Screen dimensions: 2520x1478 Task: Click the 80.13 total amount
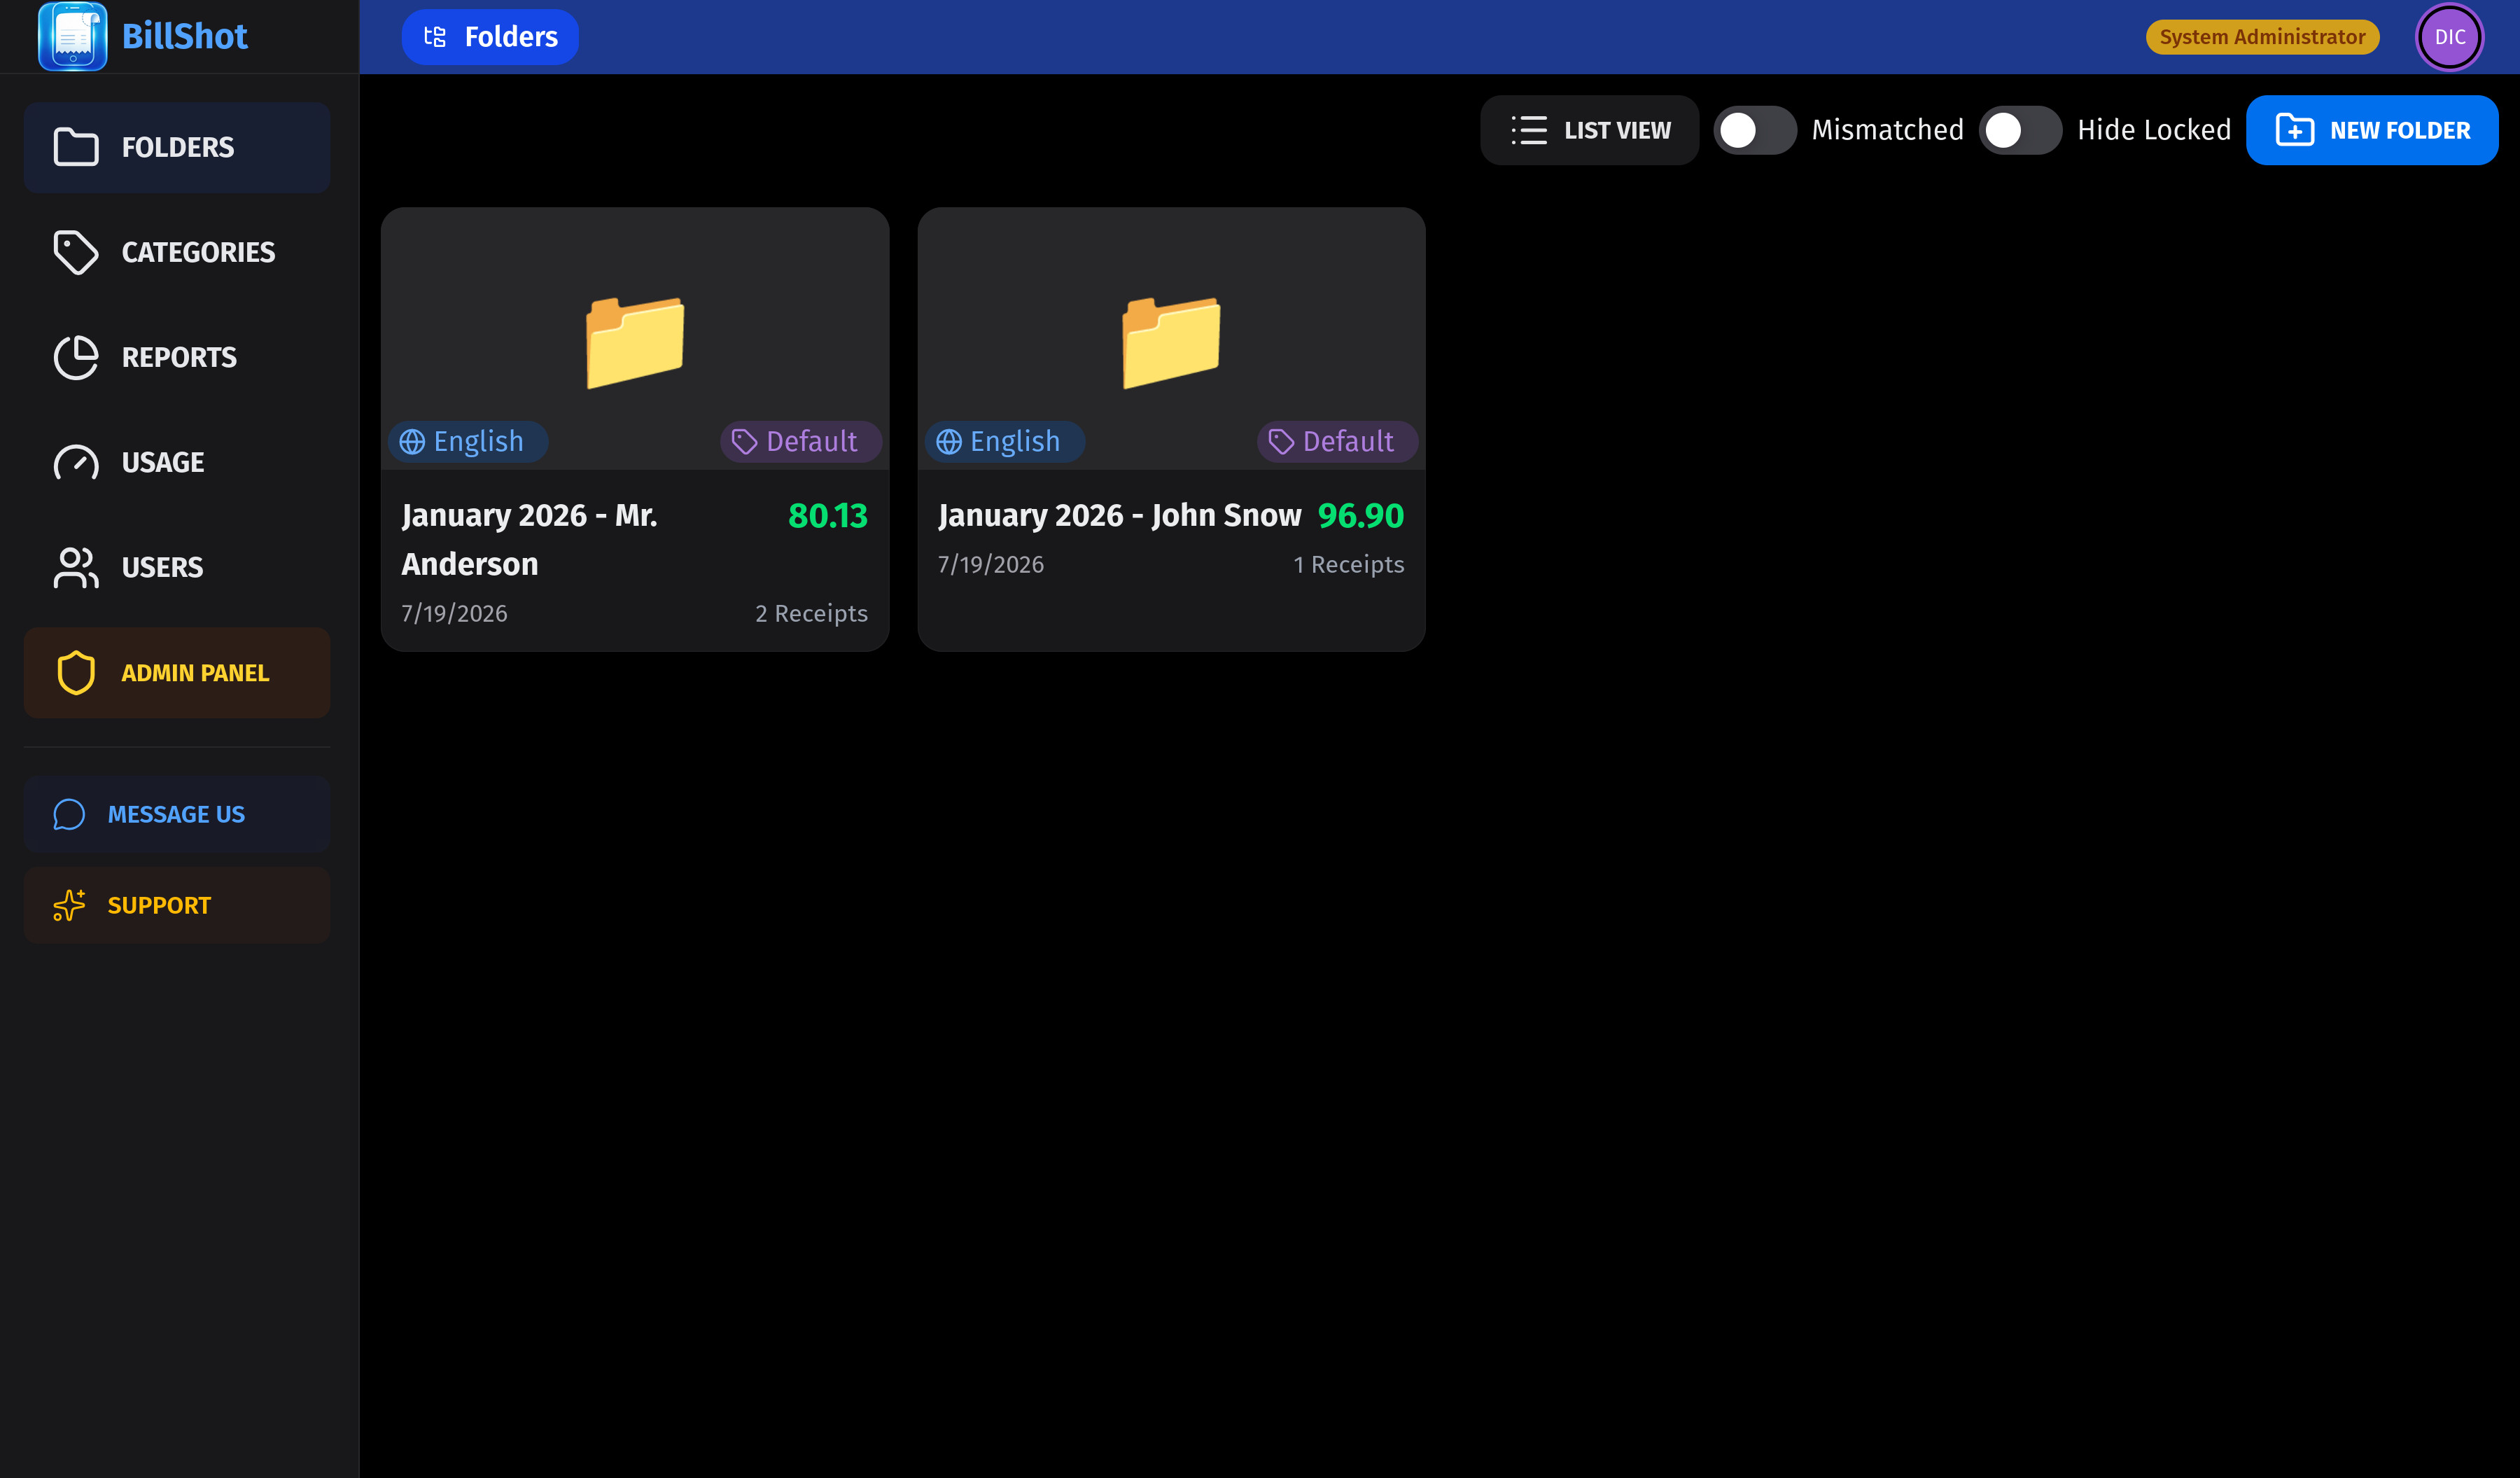[x=828, y=515]
